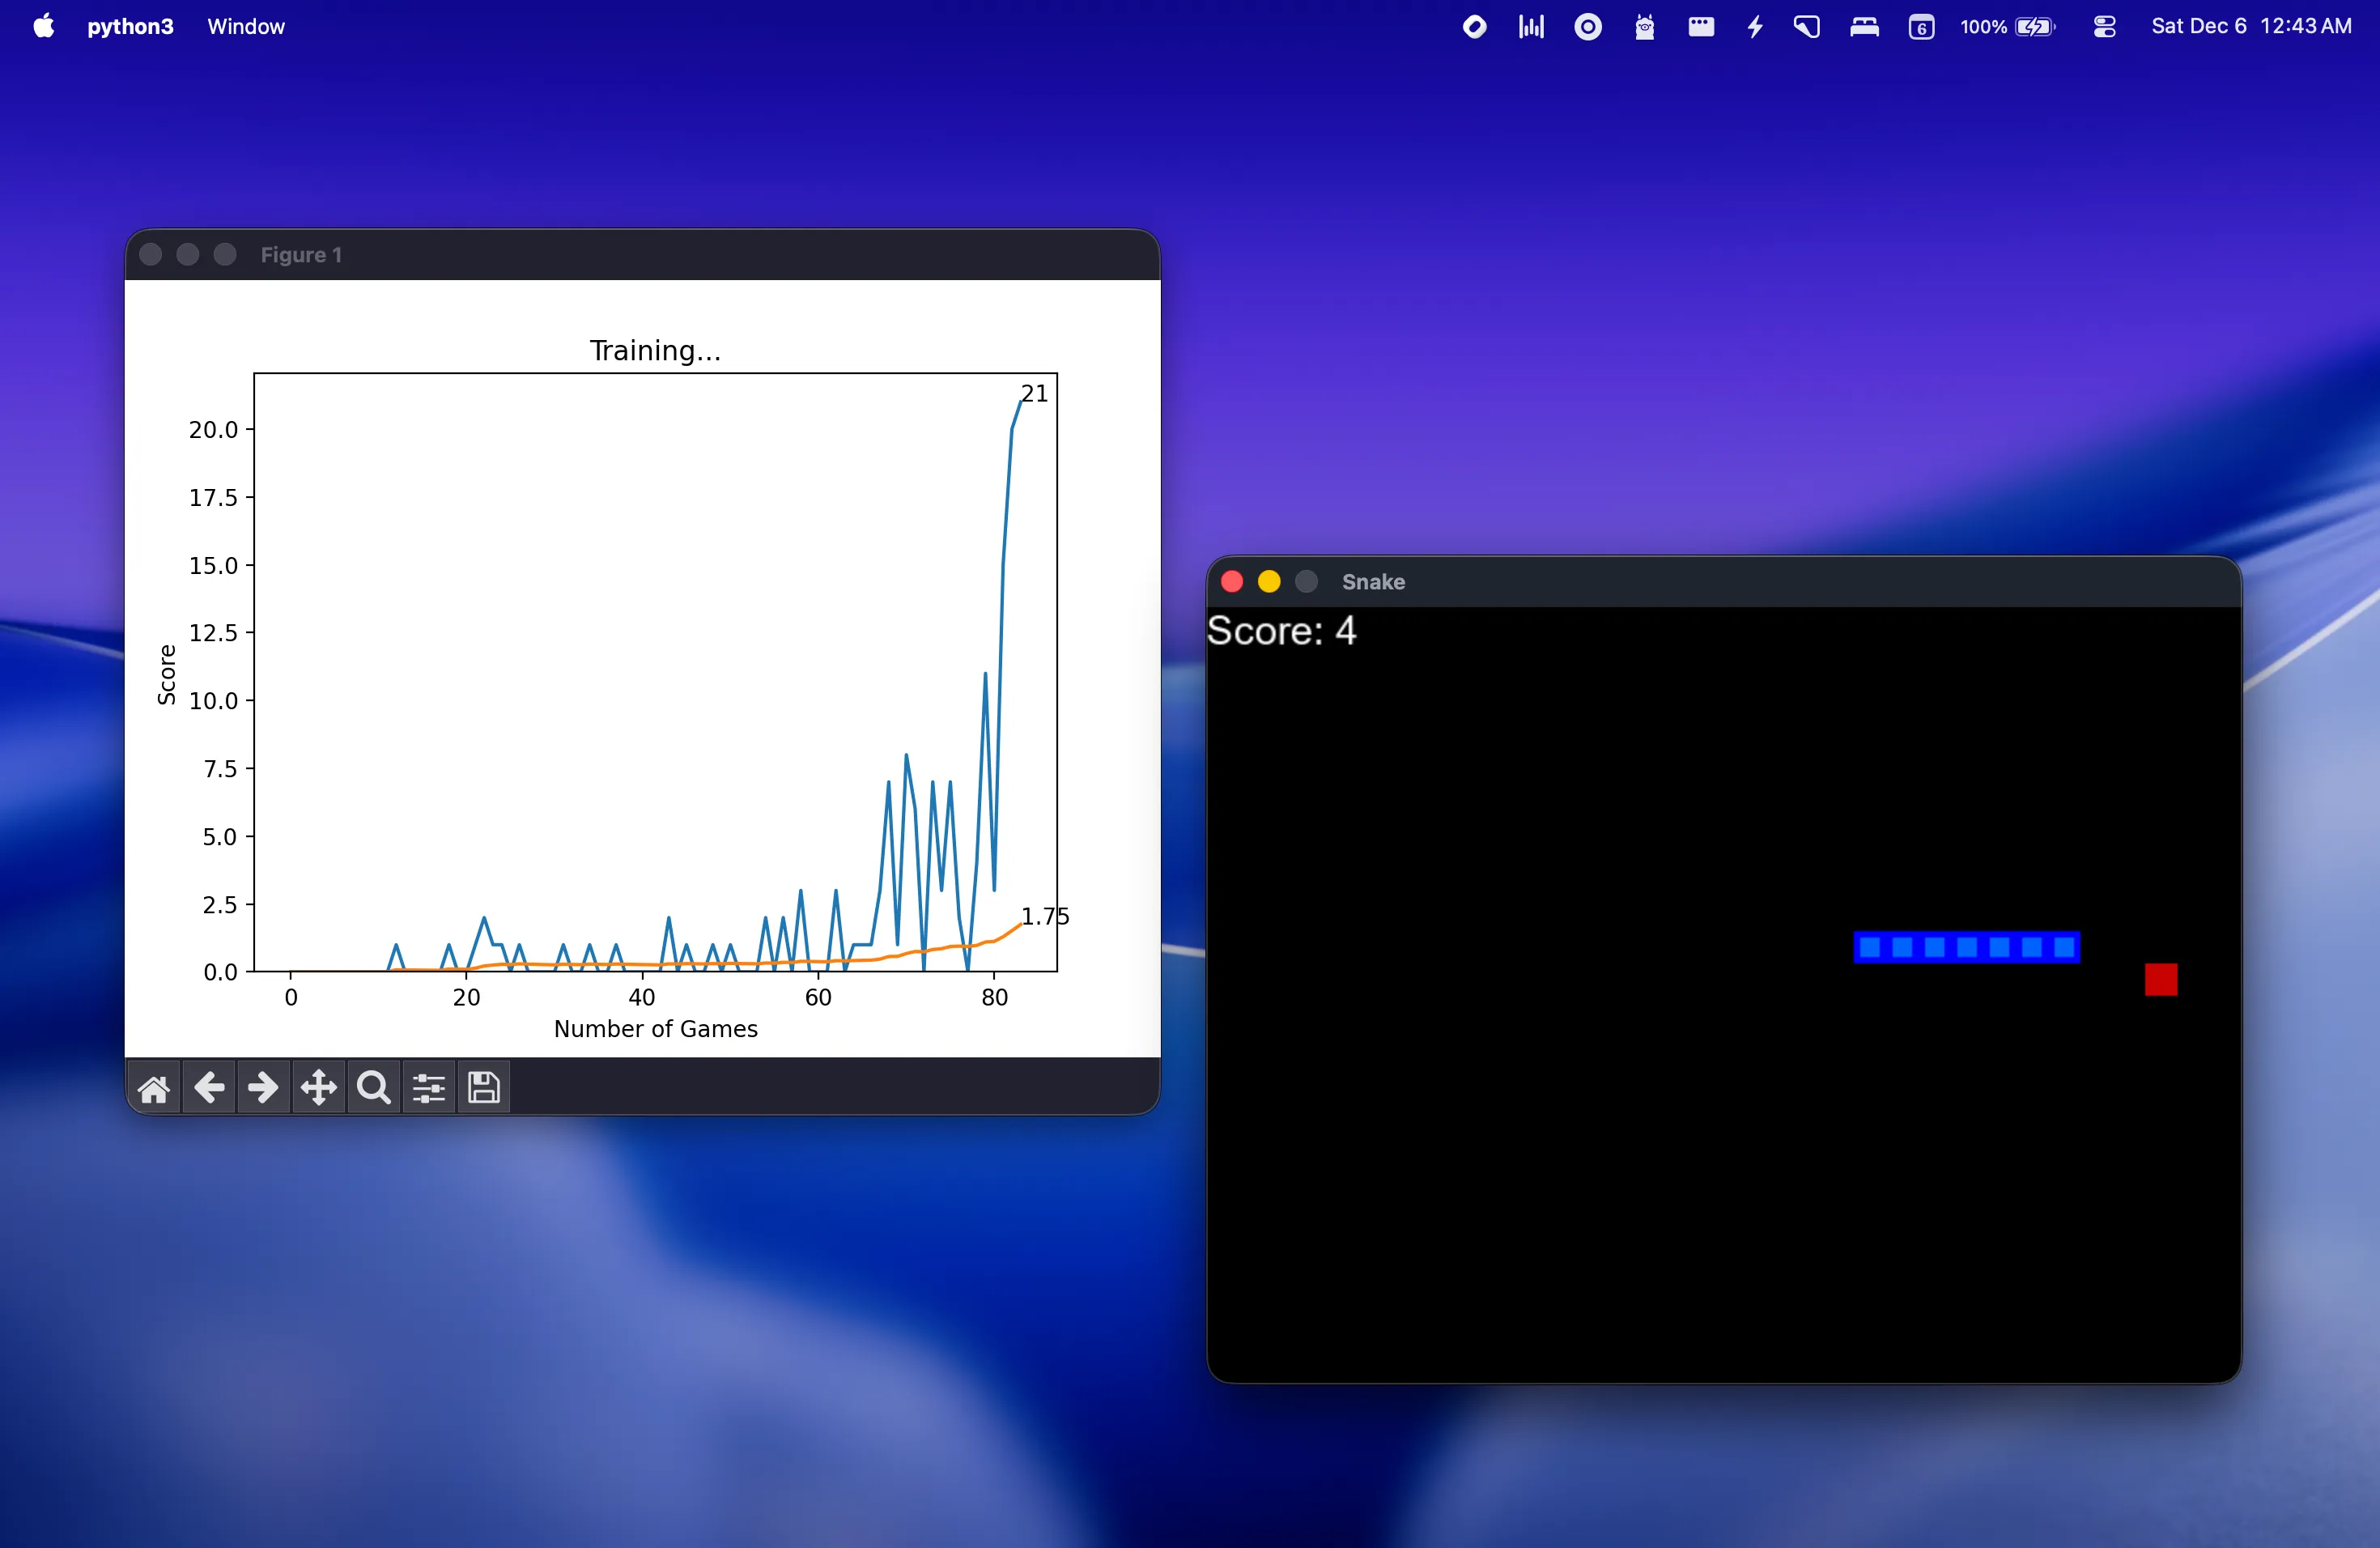The height and width of the screenshot is (1548, 2380).
Task: Toggle the Pan axes tool
Action: tap(318, 1088)
